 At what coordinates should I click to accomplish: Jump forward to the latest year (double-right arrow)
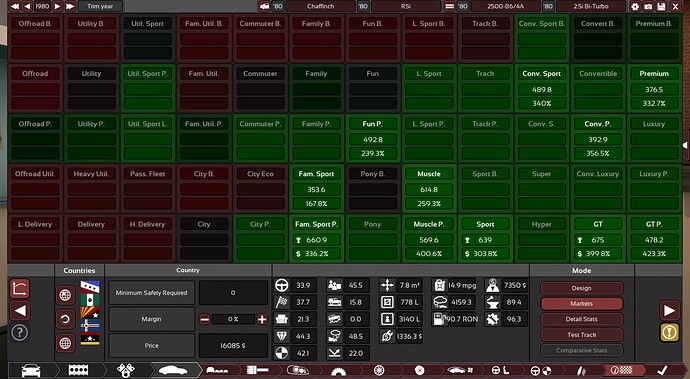click(x=70, y=6)
